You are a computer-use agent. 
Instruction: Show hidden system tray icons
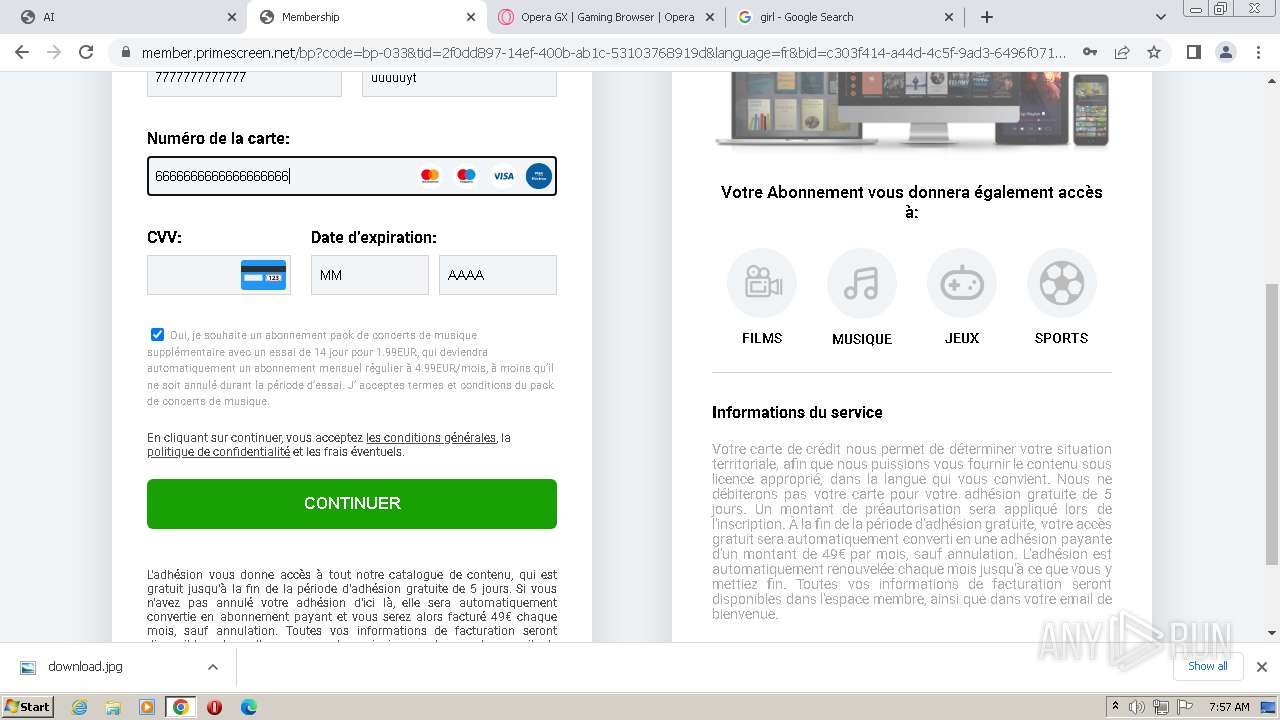(x=1115, y=707)
